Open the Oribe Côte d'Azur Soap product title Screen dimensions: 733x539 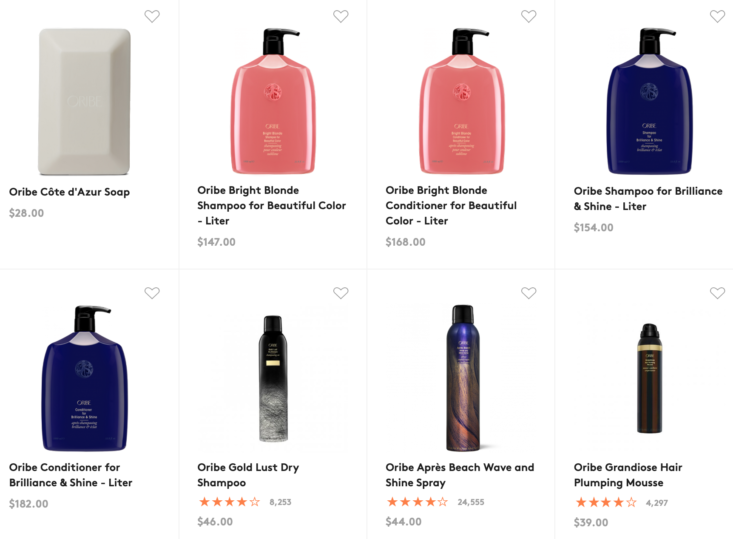69,192
